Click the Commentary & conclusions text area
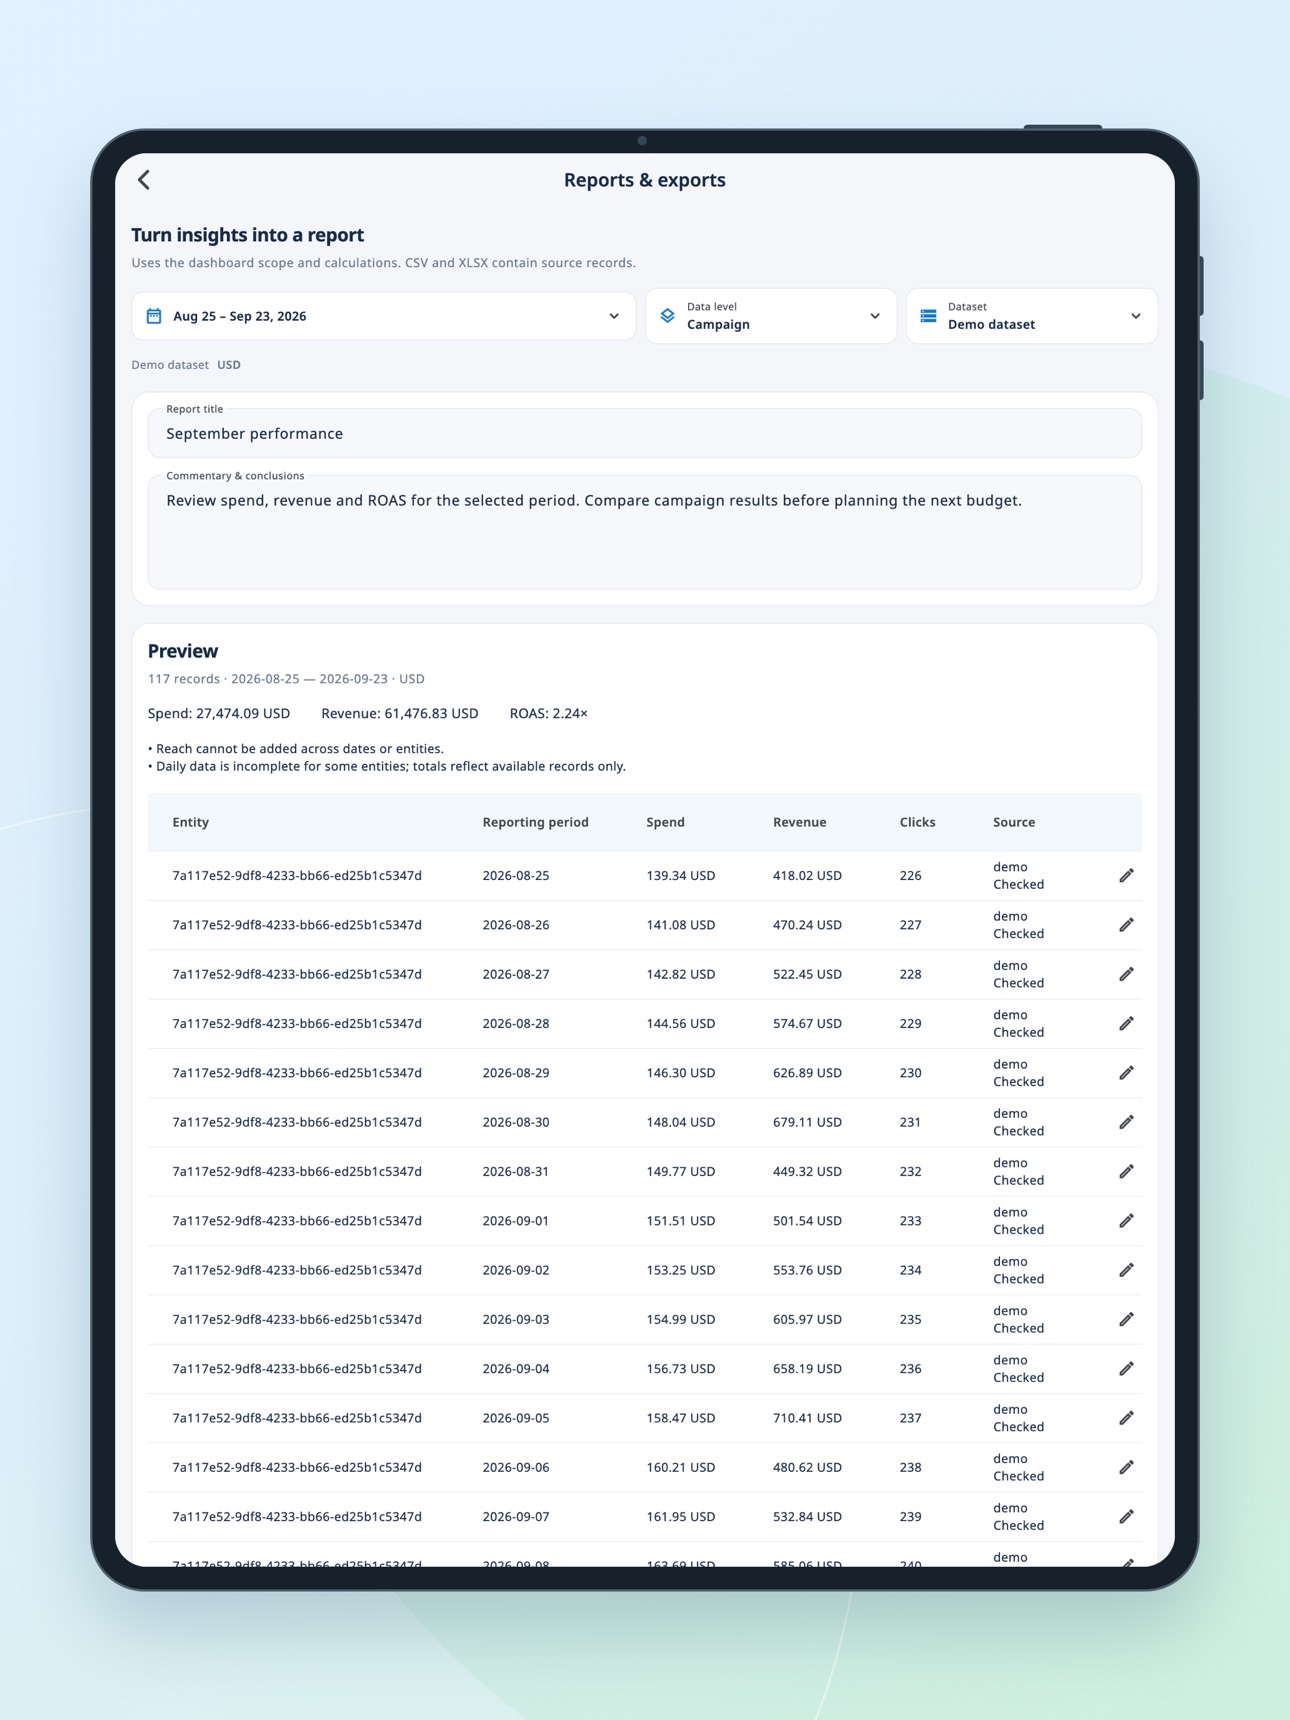This screenshot has width=1290, height=1720. click(645, 532)
